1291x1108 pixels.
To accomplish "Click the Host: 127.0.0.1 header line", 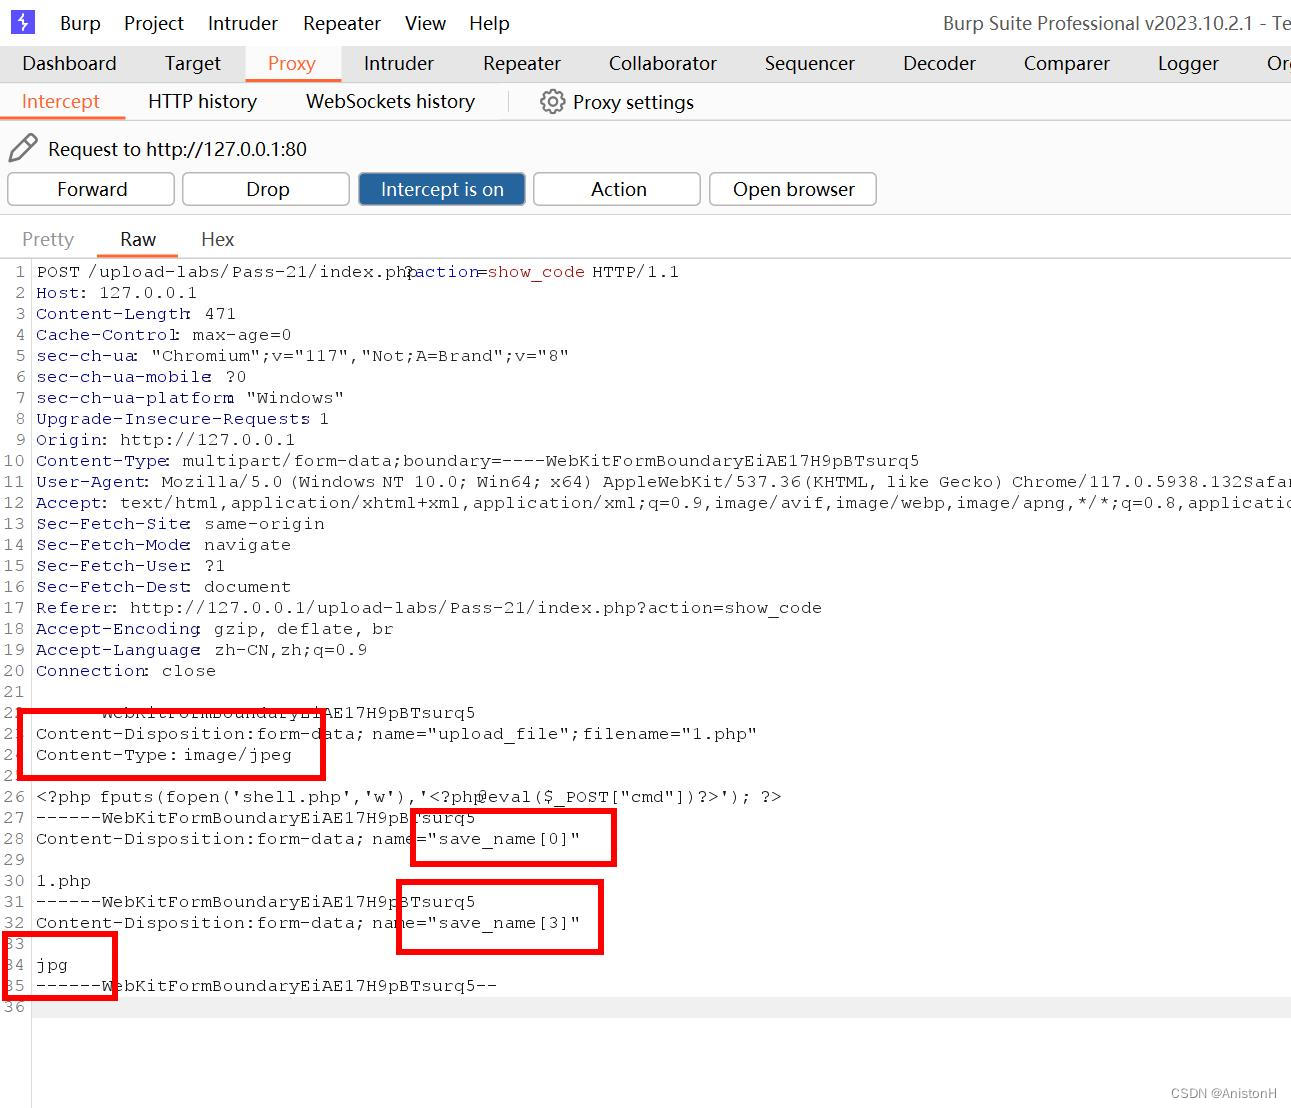I will point(117,293).
